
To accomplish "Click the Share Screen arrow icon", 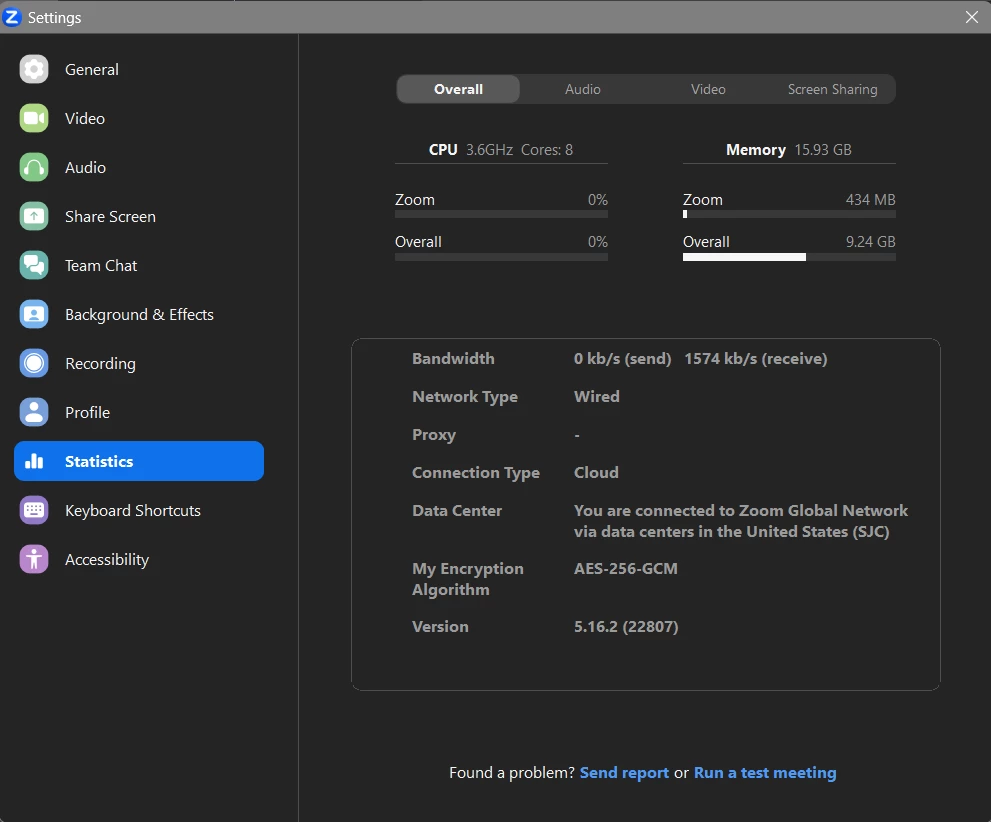I will [33, 216].
